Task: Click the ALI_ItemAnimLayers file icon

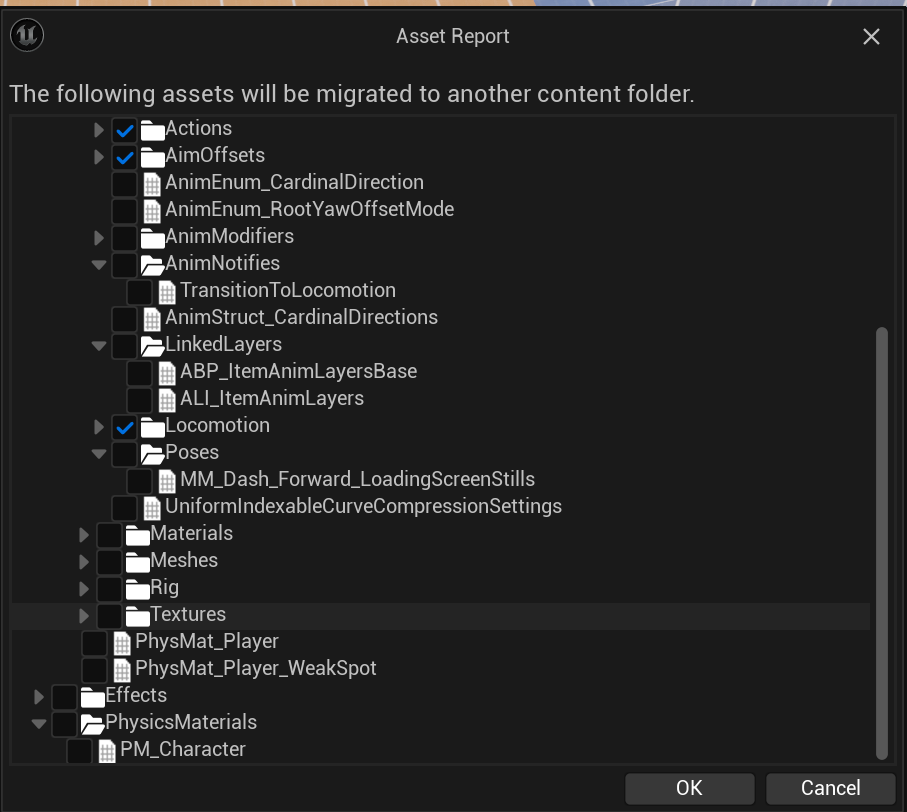Action: pos(167,400)
